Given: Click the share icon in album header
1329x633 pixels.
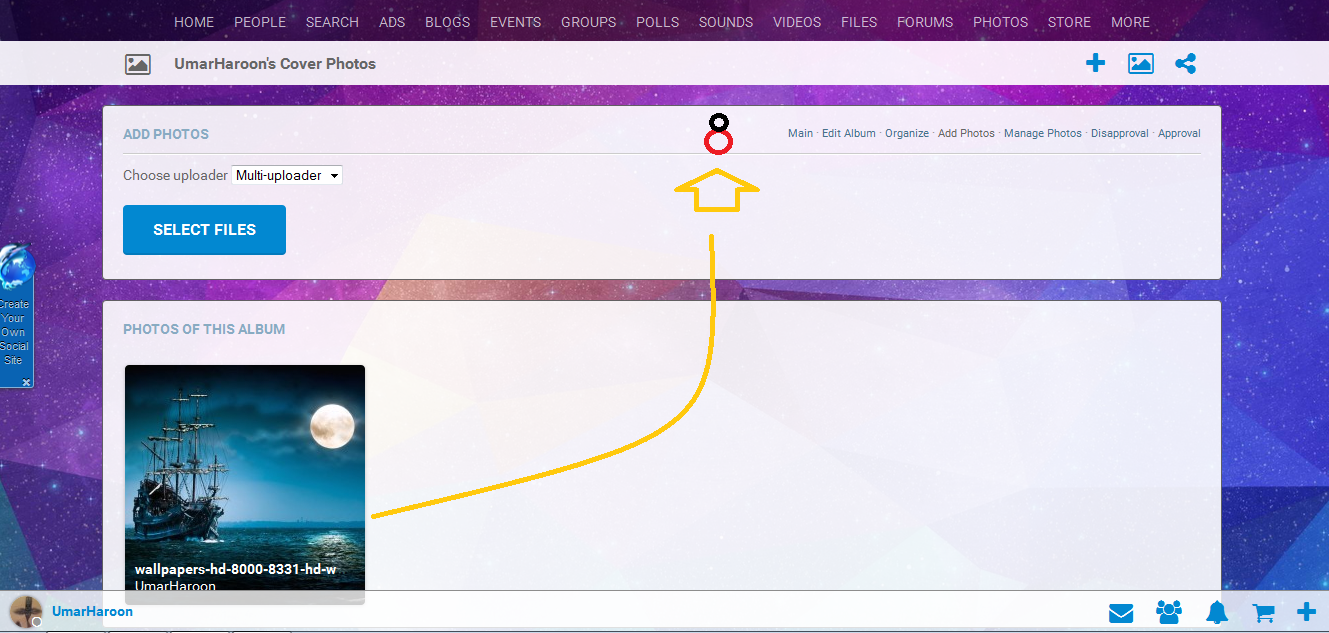Looking at the screenshot, I should coord(1185,64).
